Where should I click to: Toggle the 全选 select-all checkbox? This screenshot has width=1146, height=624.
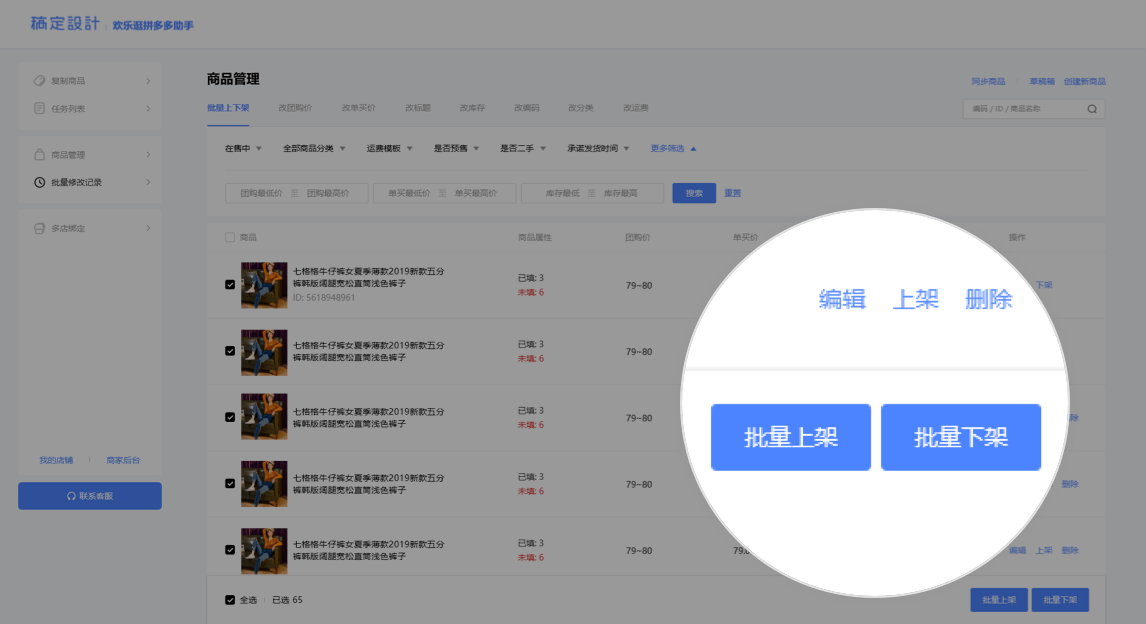229,599
